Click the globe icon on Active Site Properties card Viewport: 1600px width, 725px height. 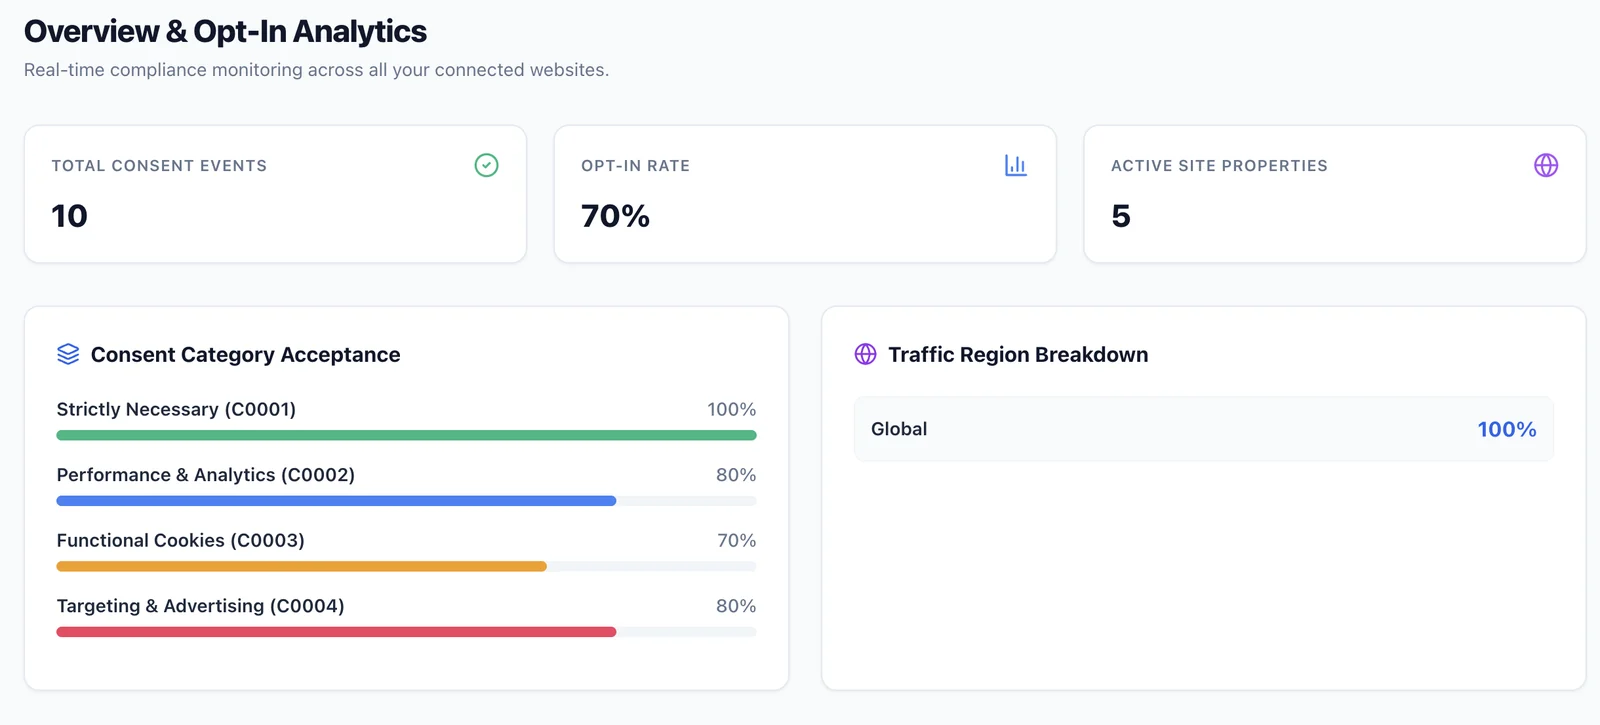1546,165
